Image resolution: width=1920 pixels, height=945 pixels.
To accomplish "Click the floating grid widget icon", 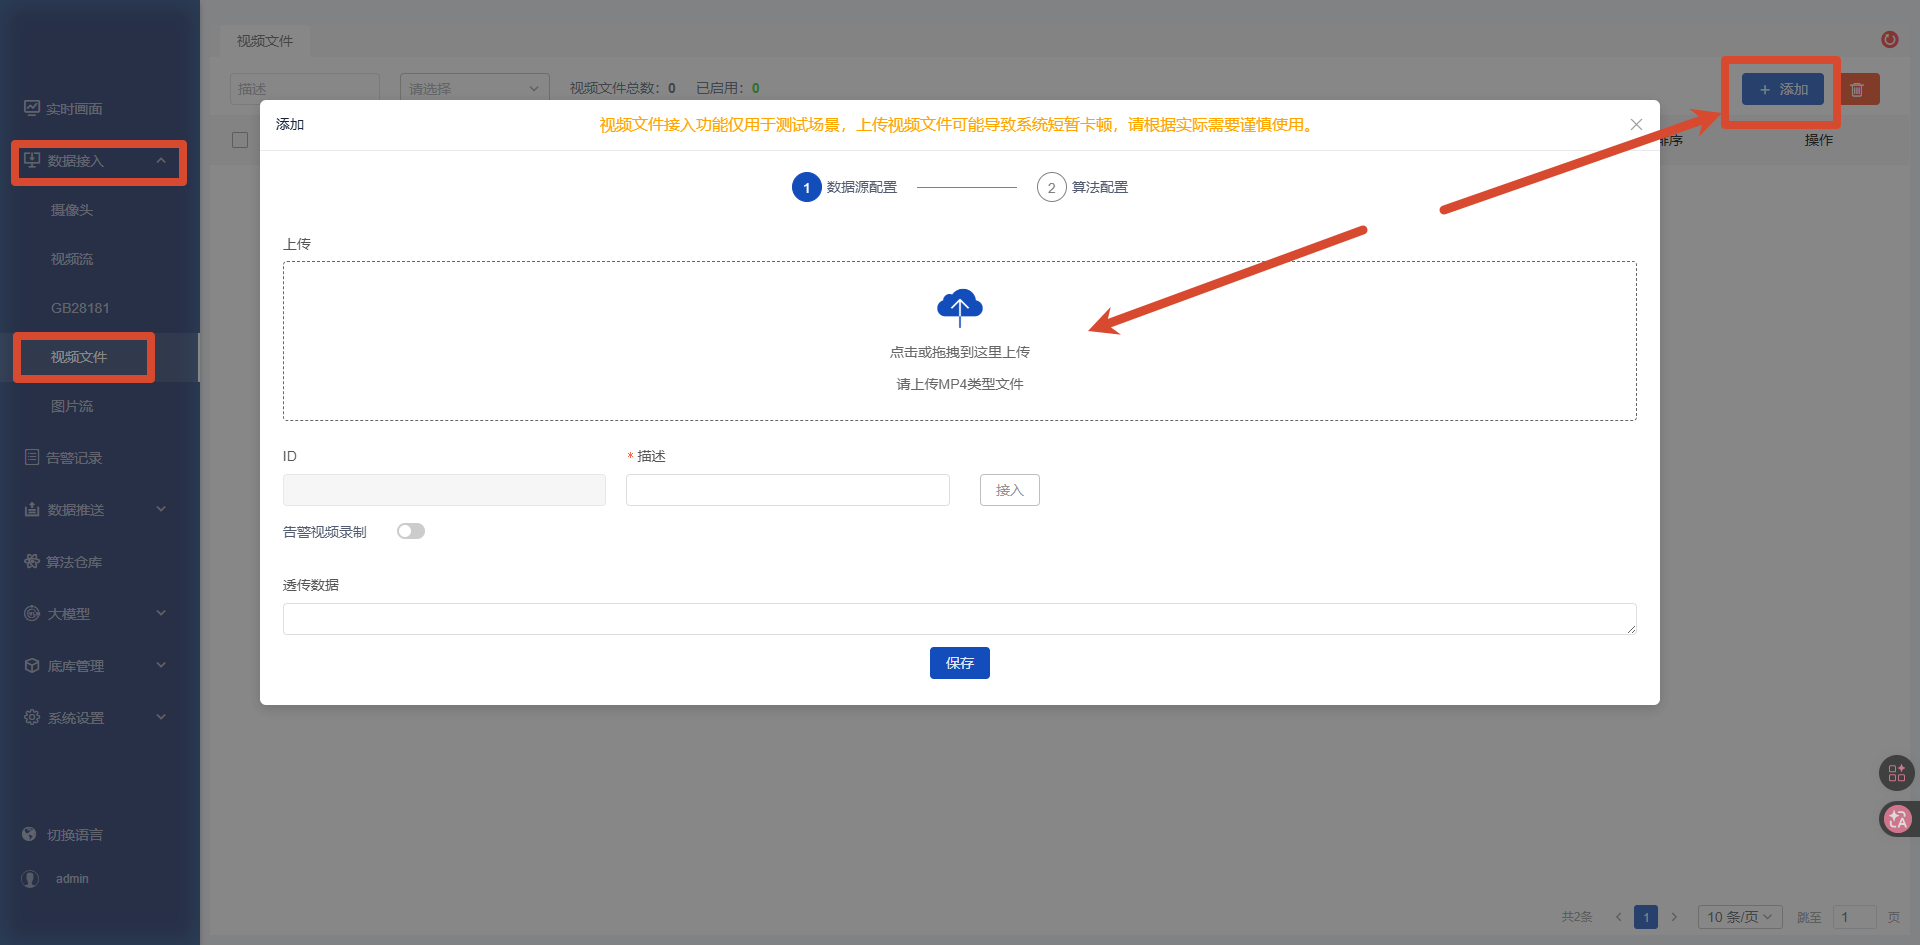I will [1896, 772].
